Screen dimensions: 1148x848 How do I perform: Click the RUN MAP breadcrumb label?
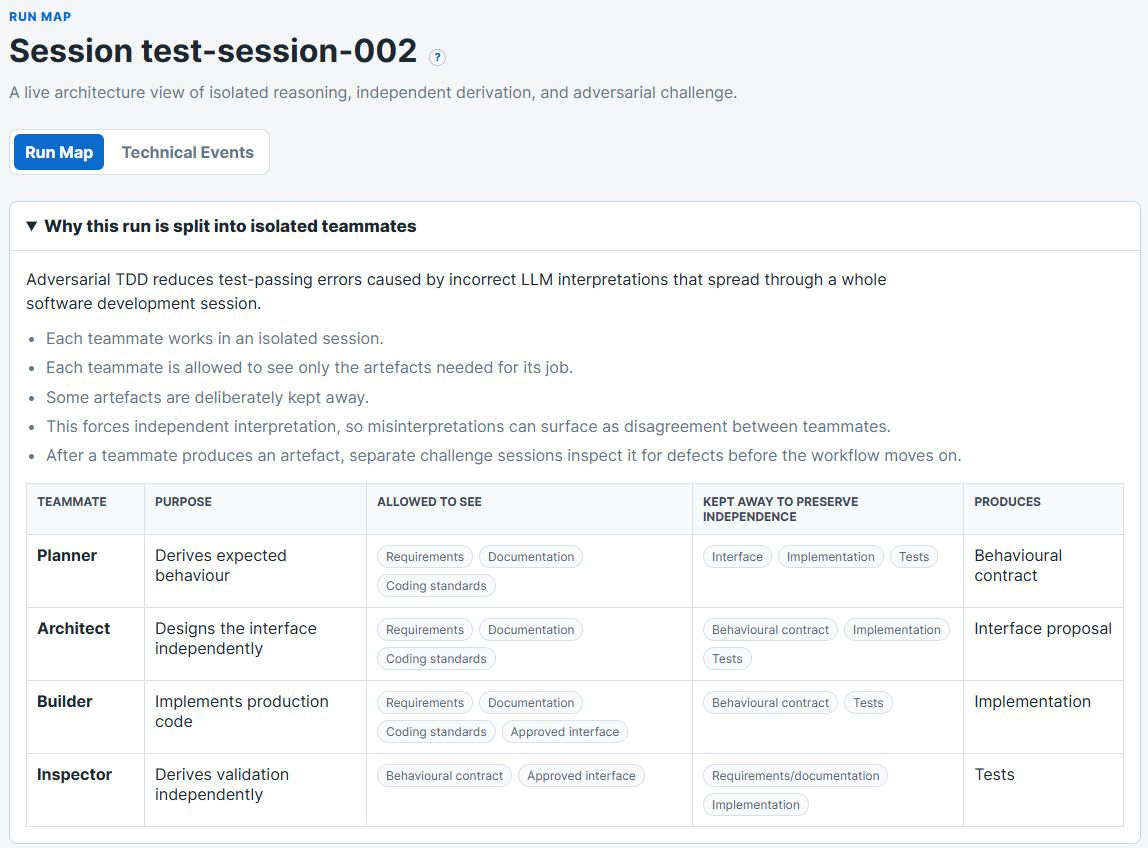point(40,16)
